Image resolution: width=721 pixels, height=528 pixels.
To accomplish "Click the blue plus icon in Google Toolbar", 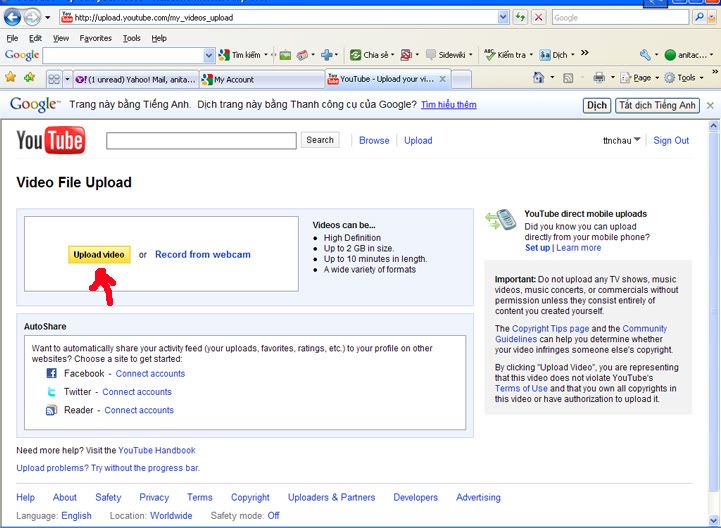I will [x=327, y=55].
